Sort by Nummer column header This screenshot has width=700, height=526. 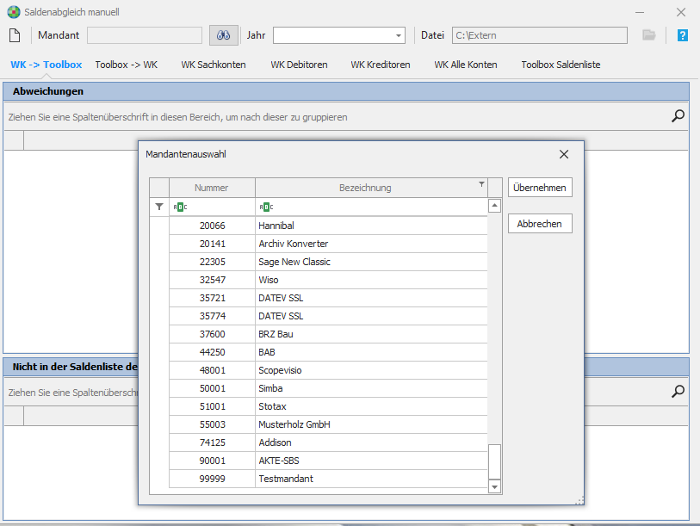click(212, 188)
